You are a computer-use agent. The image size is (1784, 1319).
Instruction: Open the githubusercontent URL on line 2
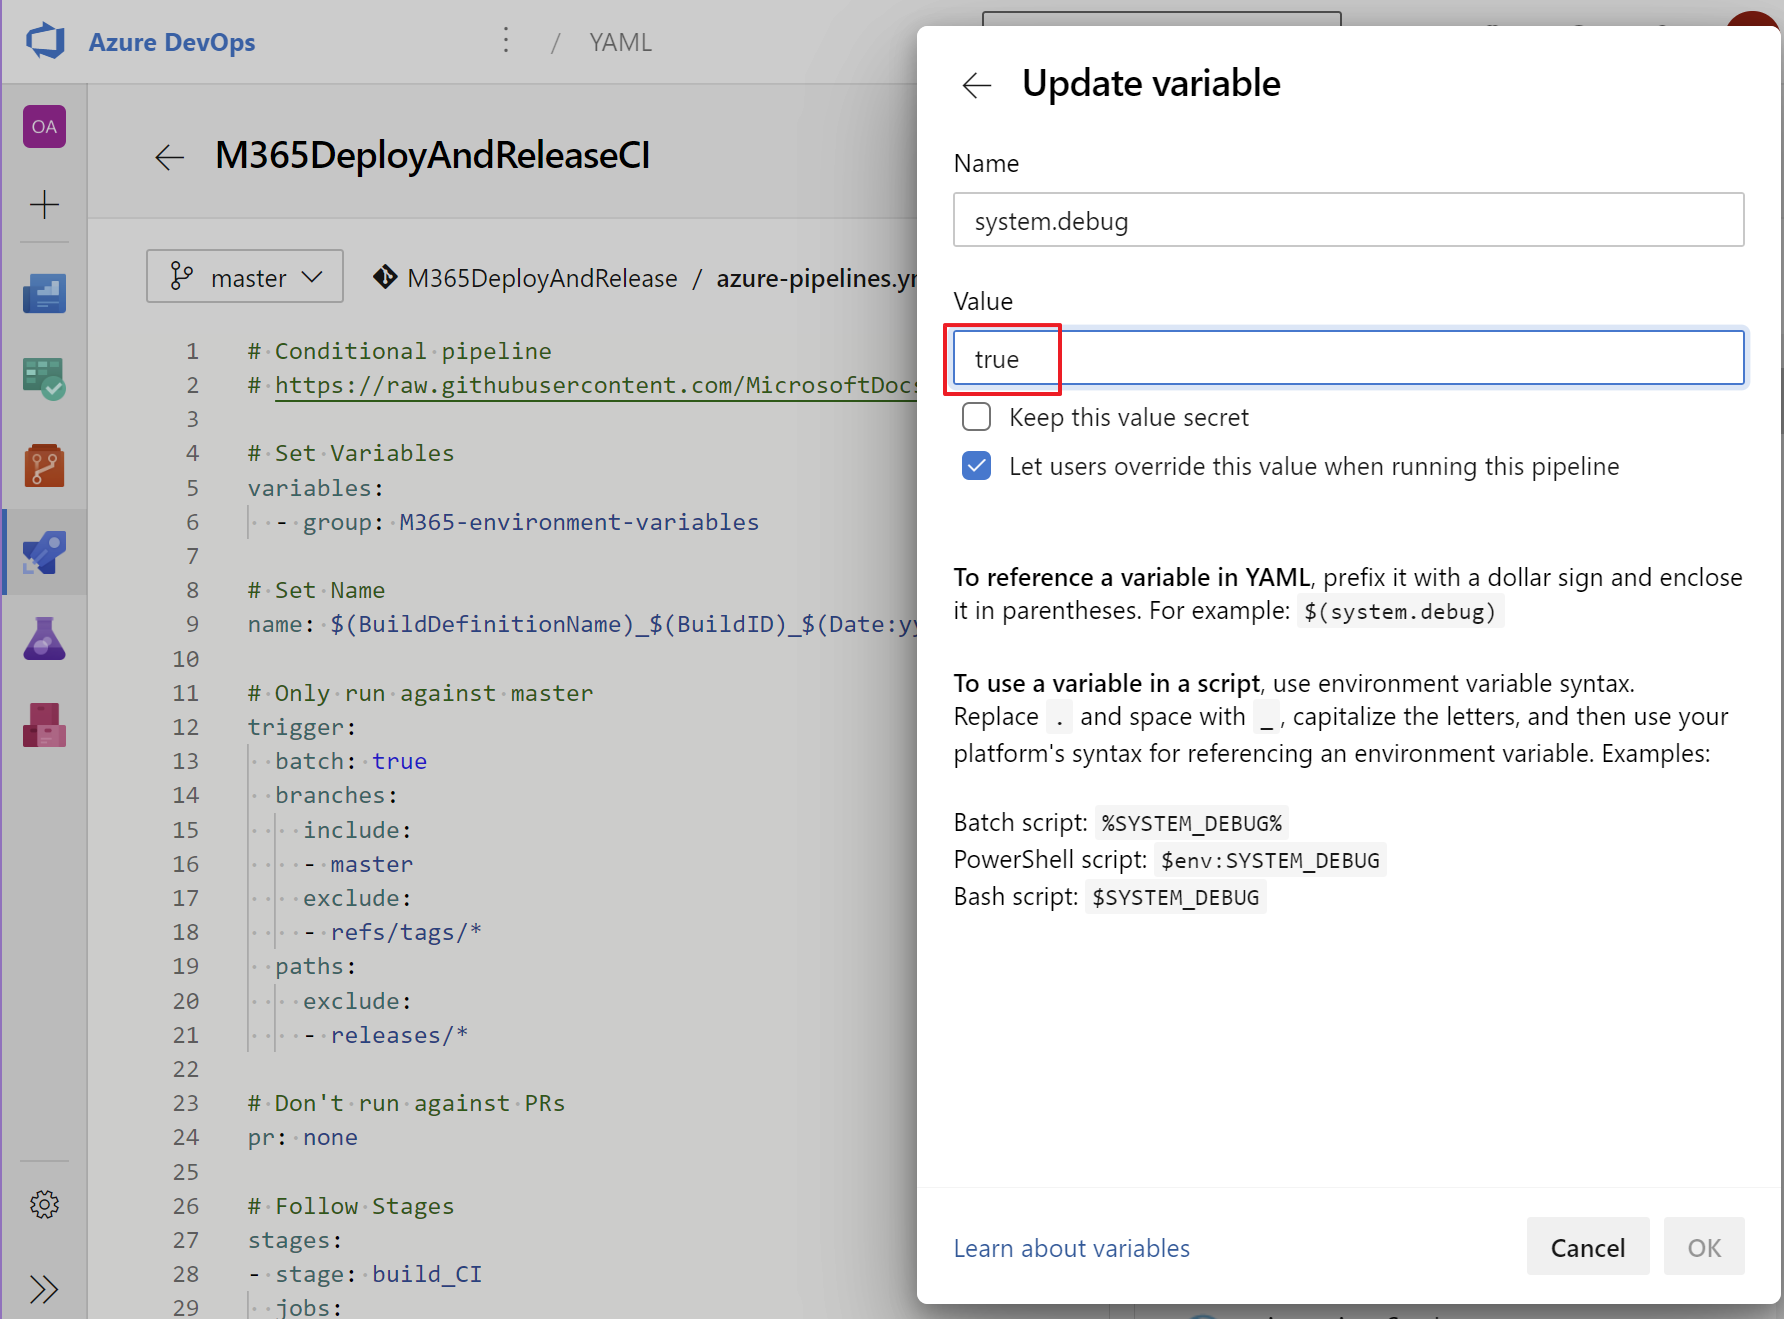[597, 386]
